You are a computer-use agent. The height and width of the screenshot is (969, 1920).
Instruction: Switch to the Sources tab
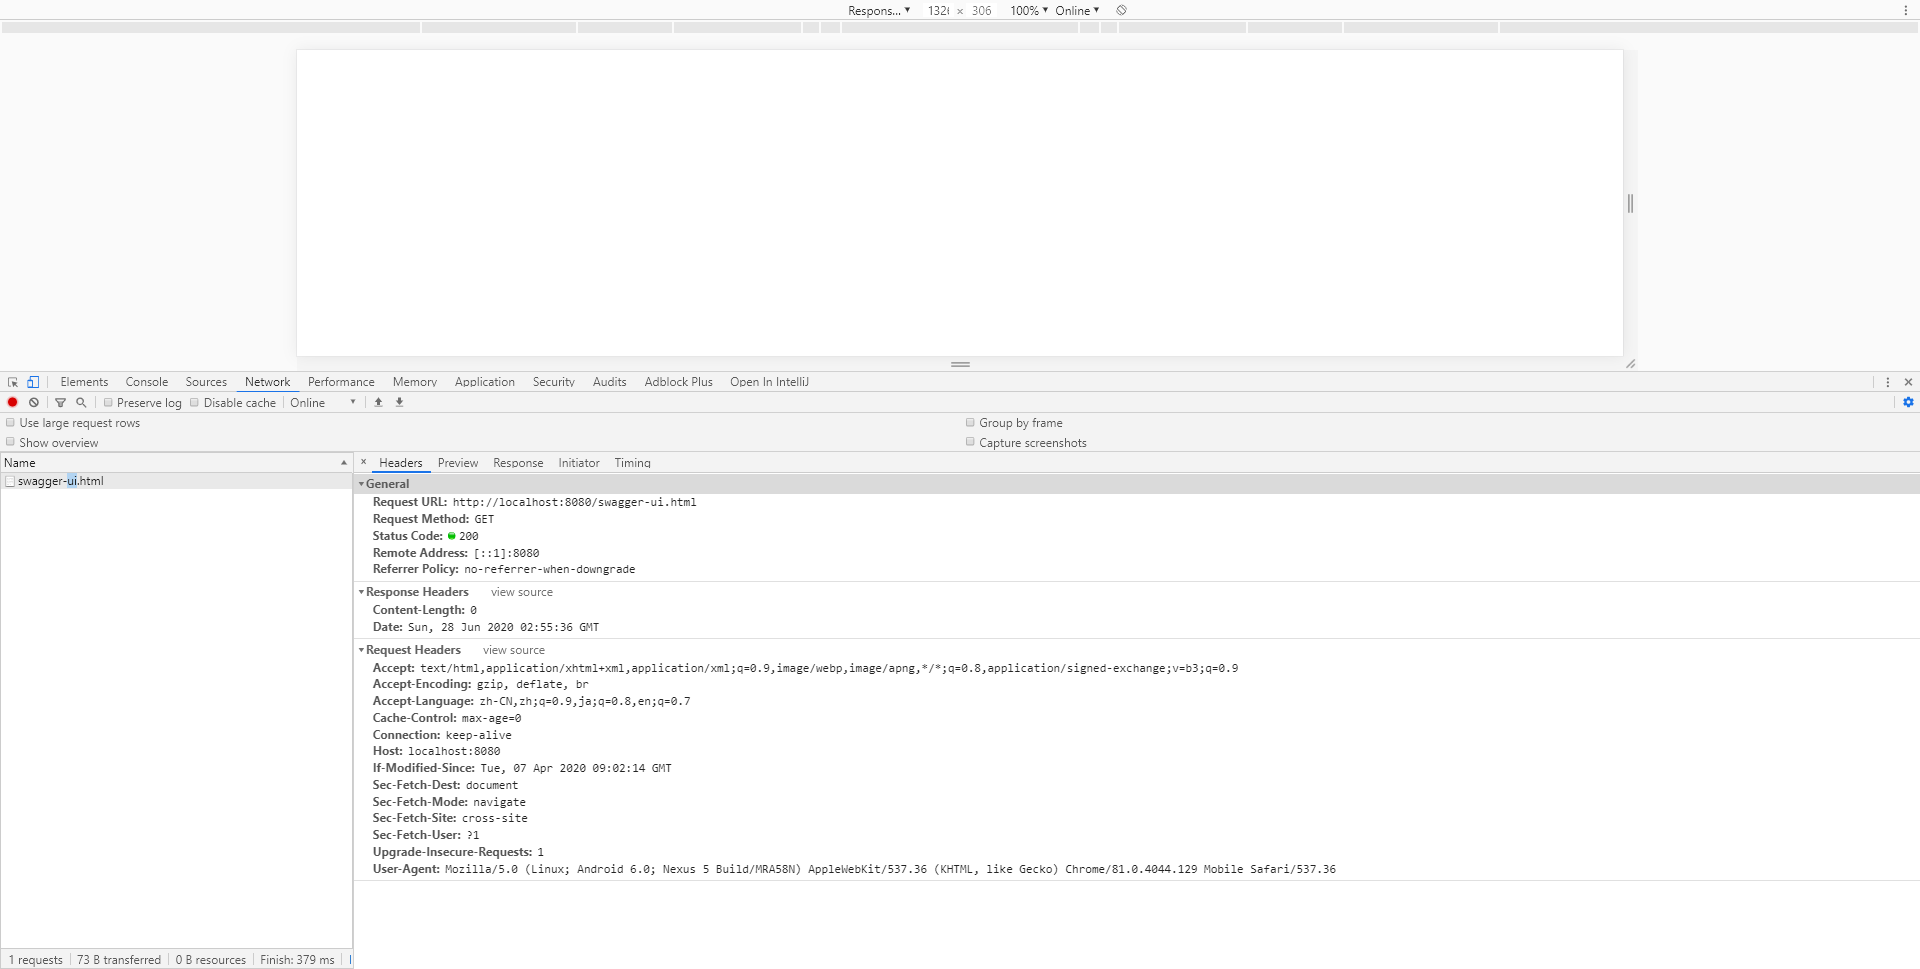206,382
